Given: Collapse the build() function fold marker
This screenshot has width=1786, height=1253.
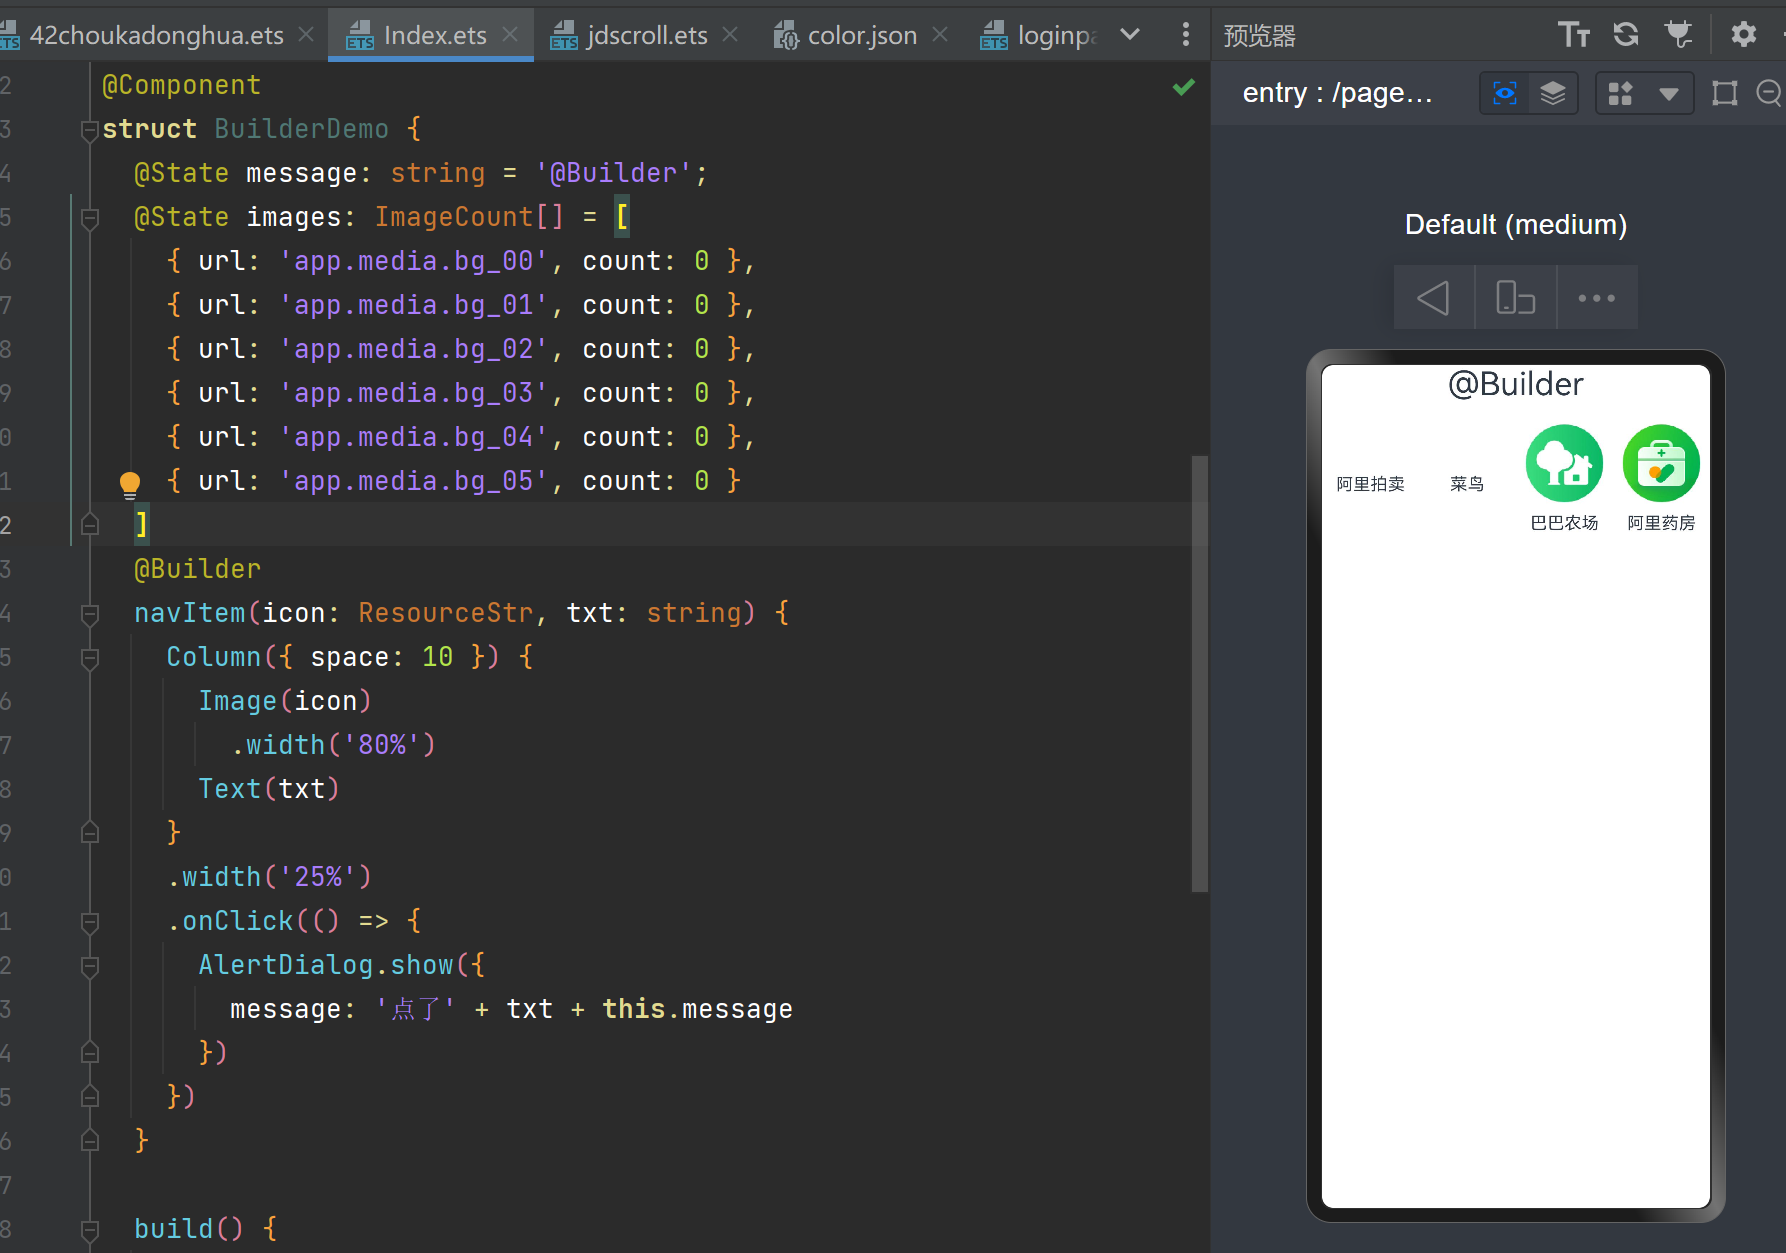Looking at the screenshot, I should (x=90, y=1229).
